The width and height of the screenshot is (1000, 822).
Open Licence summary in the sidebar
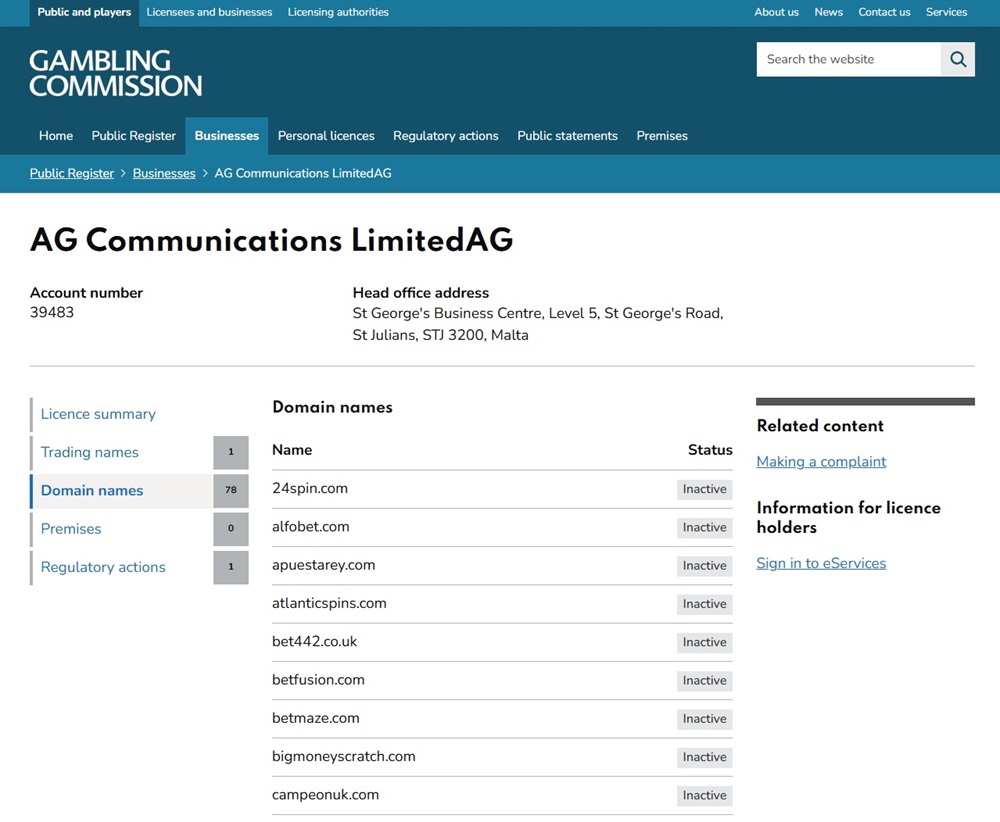point(98,414)
